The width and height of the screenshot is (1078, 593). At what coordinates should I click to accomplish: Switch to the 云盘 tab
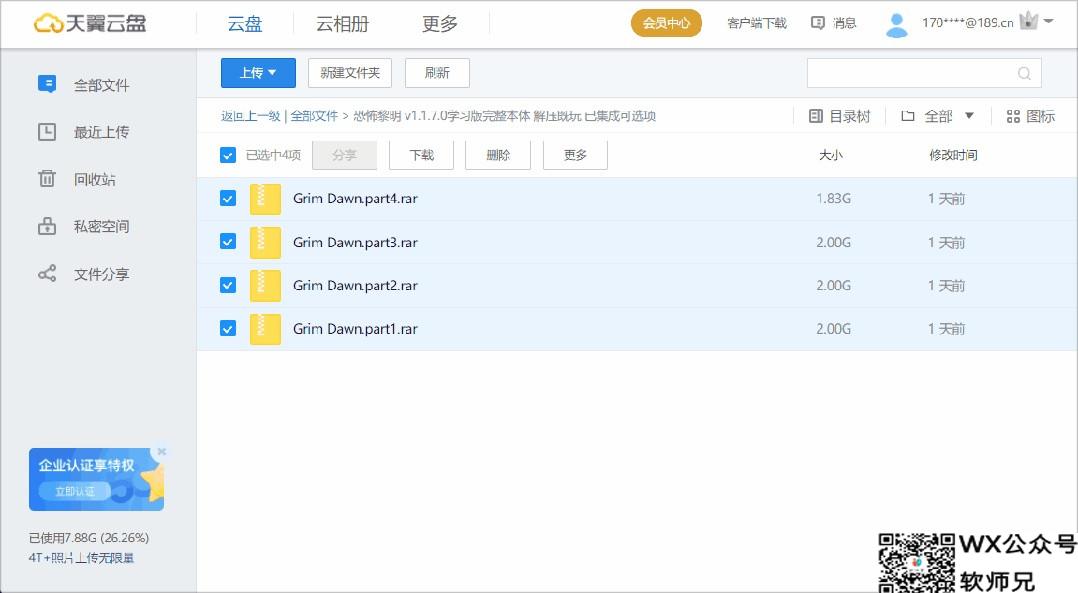(245, 23)
